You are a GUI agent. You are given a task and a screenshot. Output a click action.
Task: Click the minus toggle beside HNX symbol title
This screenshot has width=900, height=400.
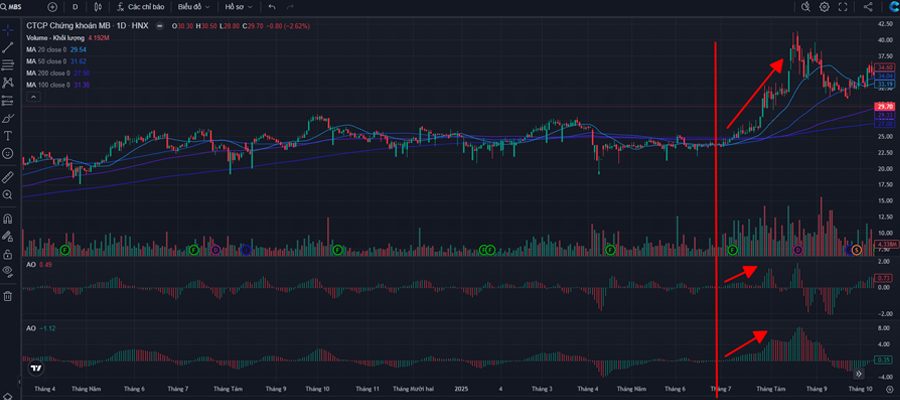pyautogui.click(x=159, y=26)
